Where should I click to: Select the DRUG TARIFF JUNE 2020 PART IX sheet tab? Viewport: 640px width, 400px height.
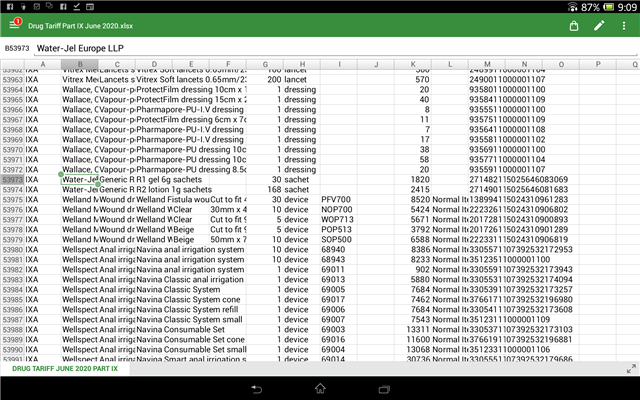65,369
